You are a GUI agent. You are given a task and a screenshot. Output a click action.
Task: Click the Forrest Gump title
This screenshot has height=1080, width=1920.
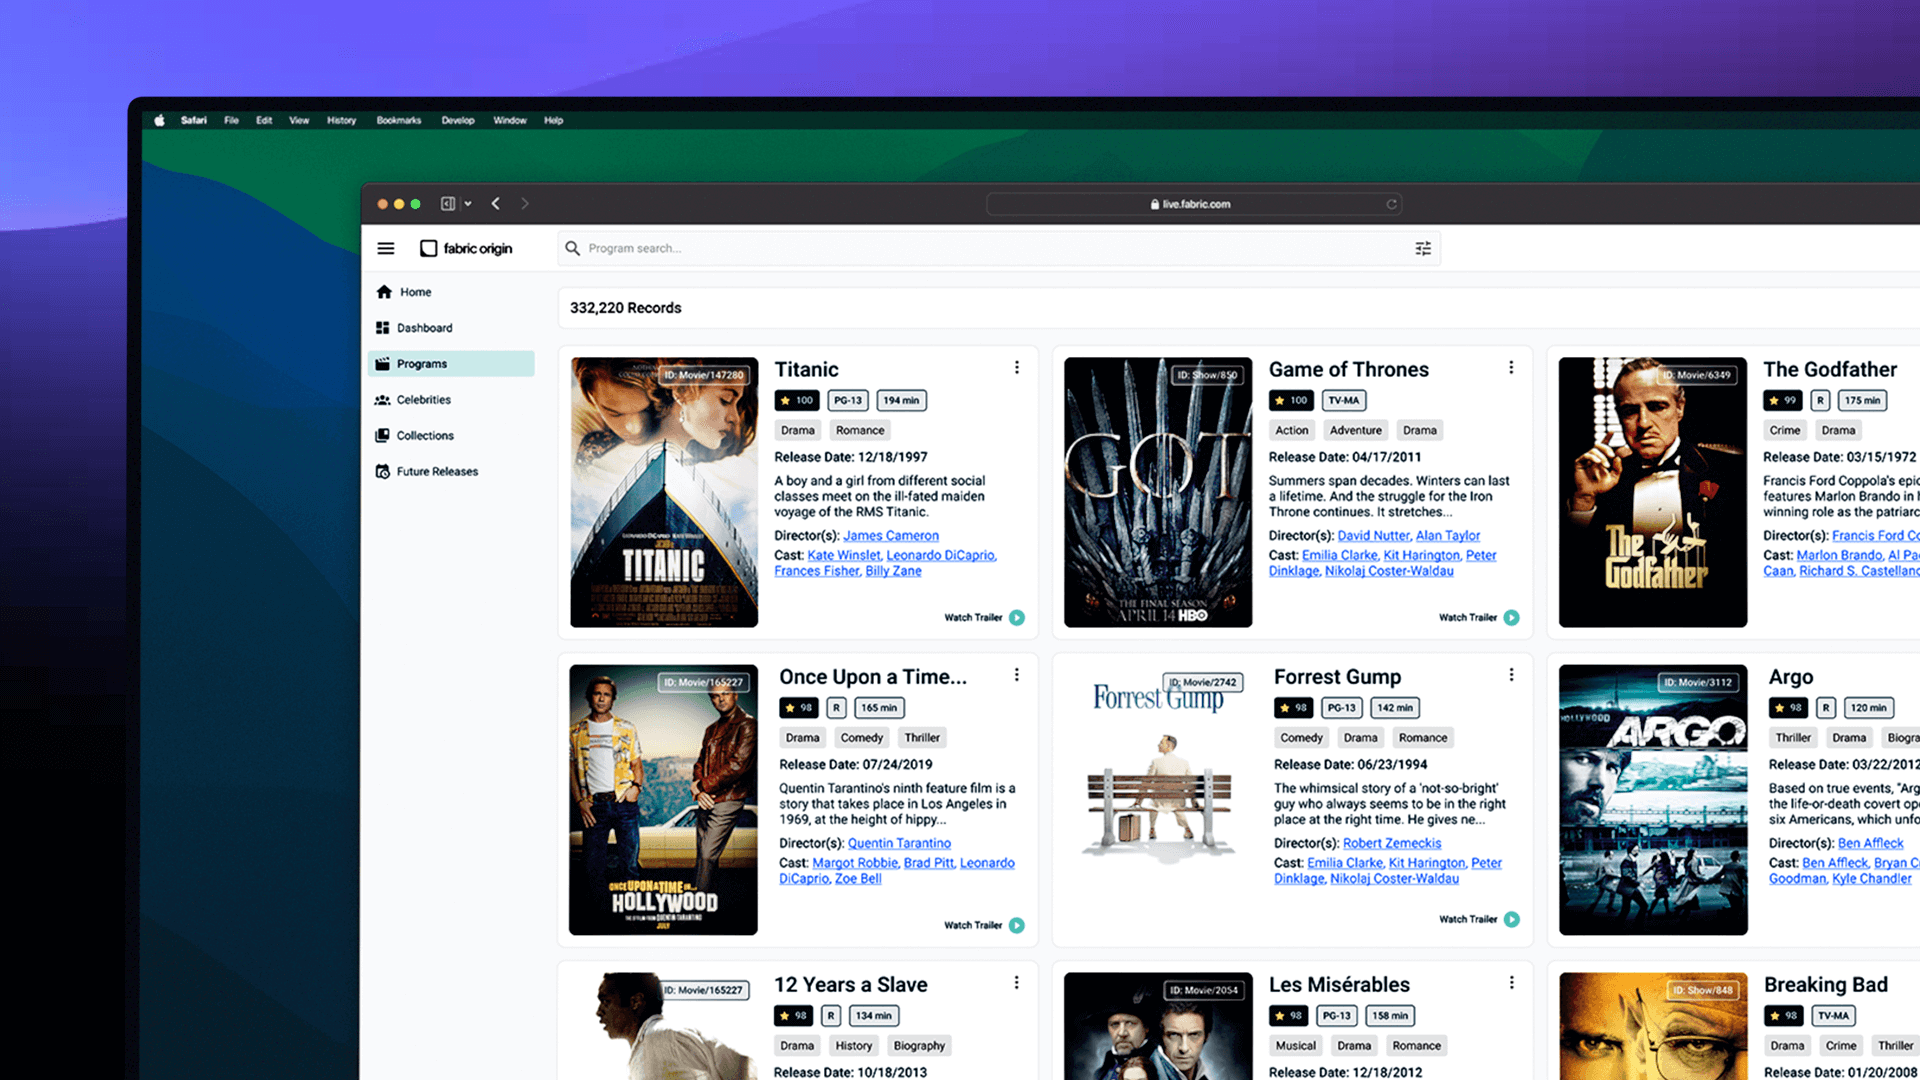pyautogui.click(x=1337, y=677)
